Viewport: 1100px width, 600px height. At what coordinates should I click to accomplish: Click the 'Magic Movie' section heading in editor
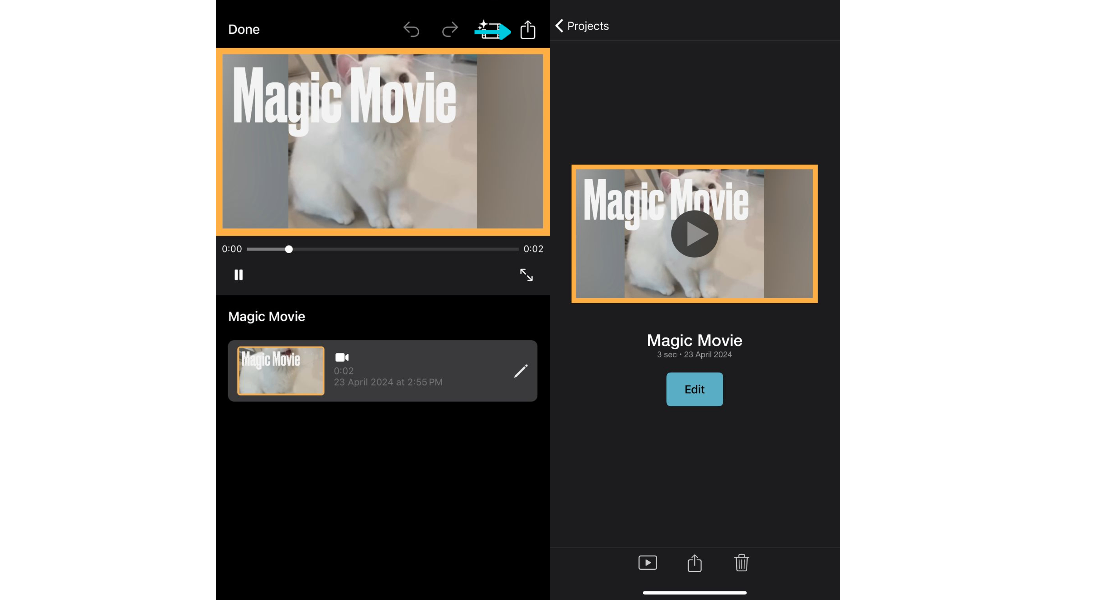pyautogui.click(x=267, y=316)
